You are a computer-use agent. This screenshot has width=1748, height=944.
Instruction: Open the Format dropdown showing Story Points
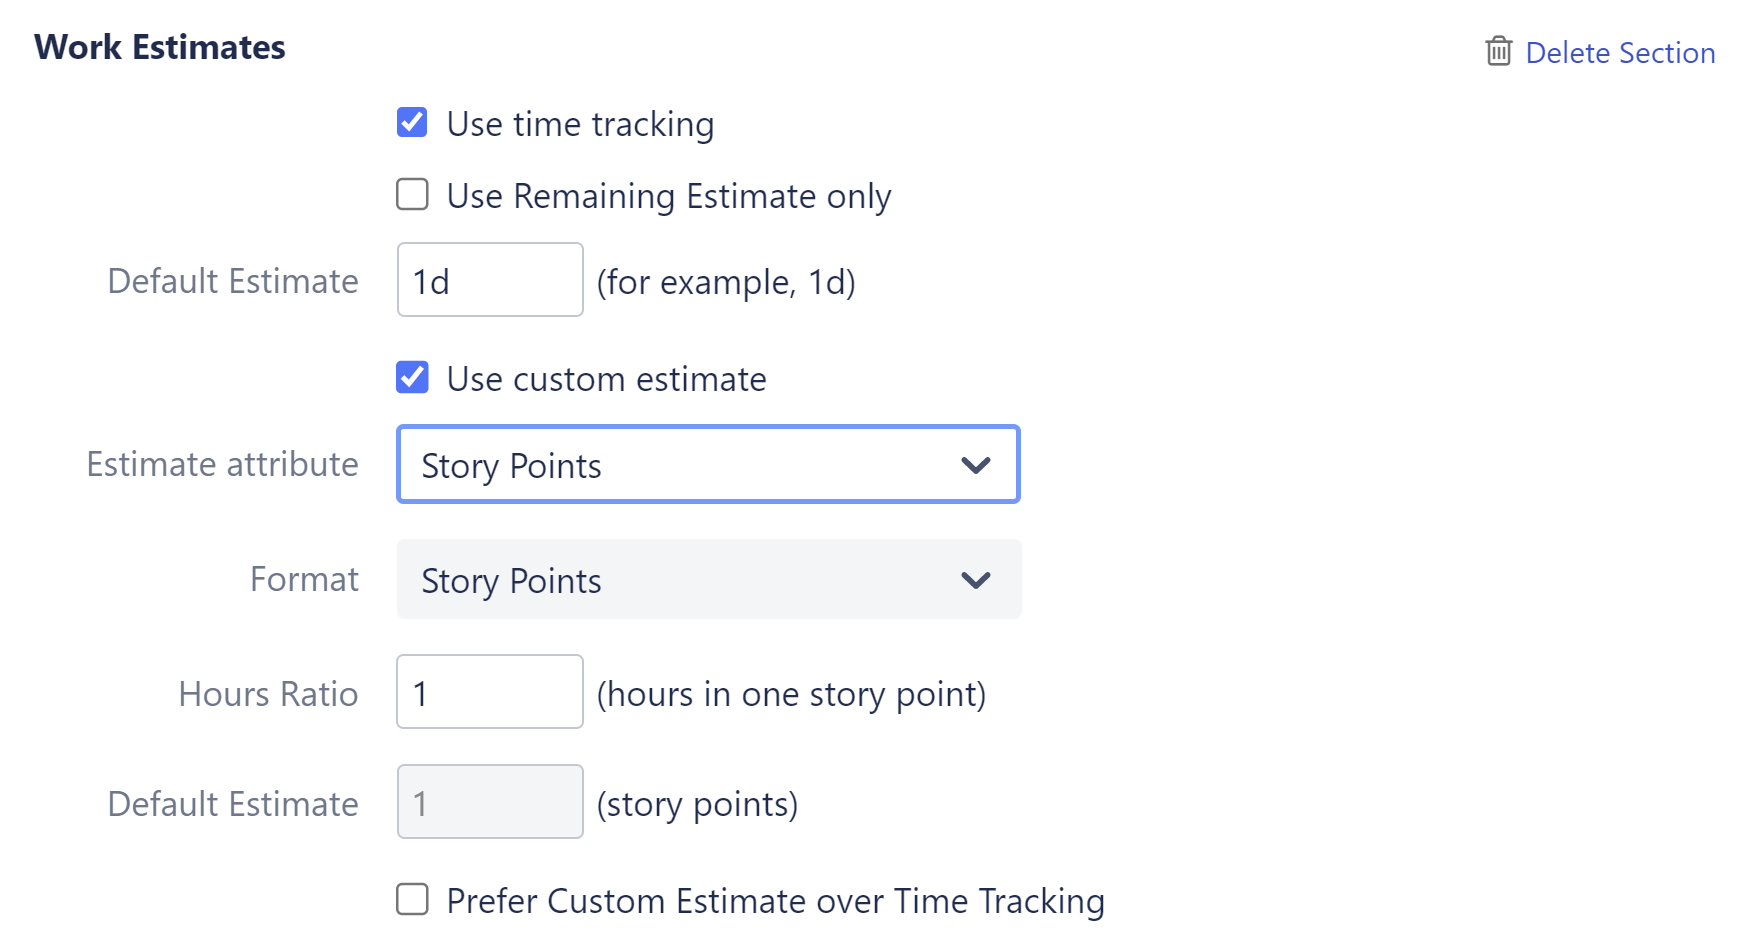(708, 580)
